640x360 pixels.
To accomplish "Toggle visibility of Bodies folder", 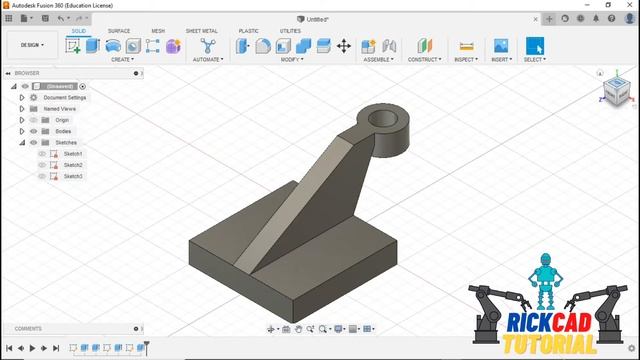I will tap(33, 131).
